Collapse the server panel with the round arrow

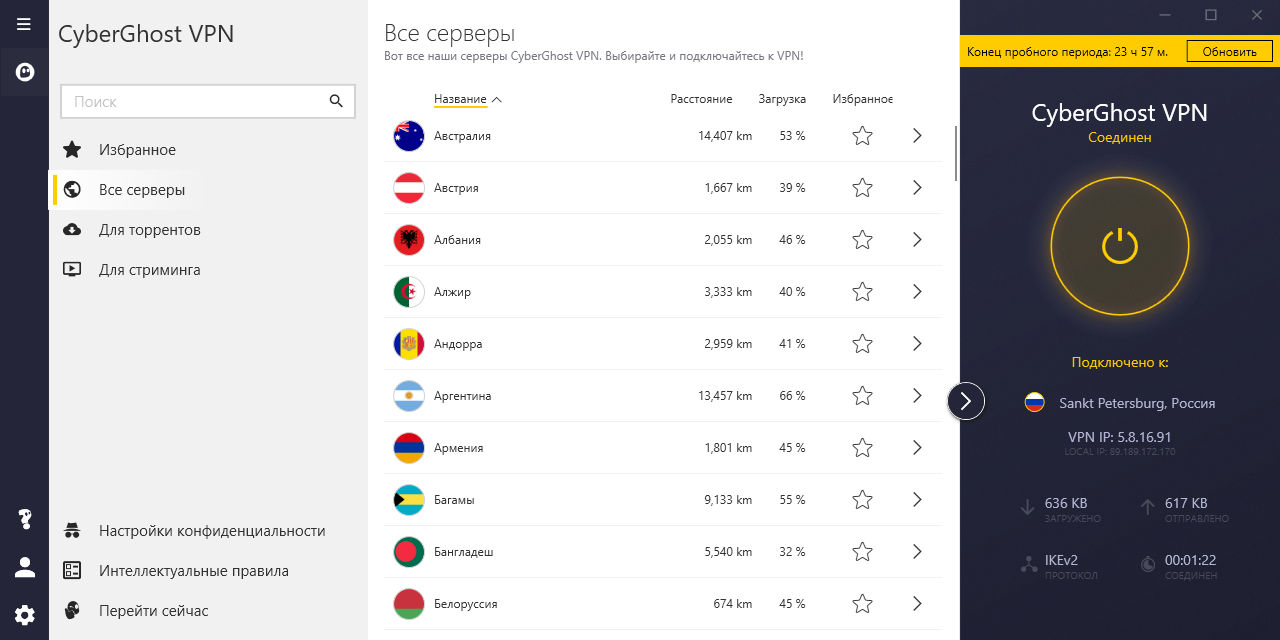(966, 401)
